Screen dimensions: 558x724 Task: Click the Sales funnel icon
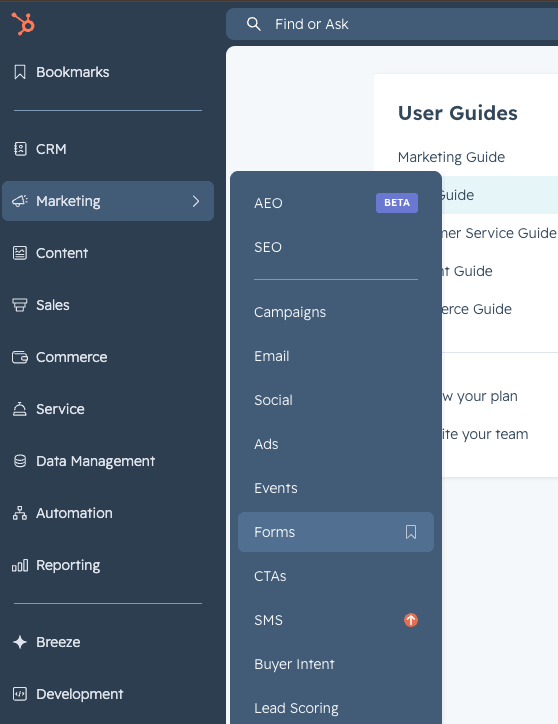coord(20,305)
